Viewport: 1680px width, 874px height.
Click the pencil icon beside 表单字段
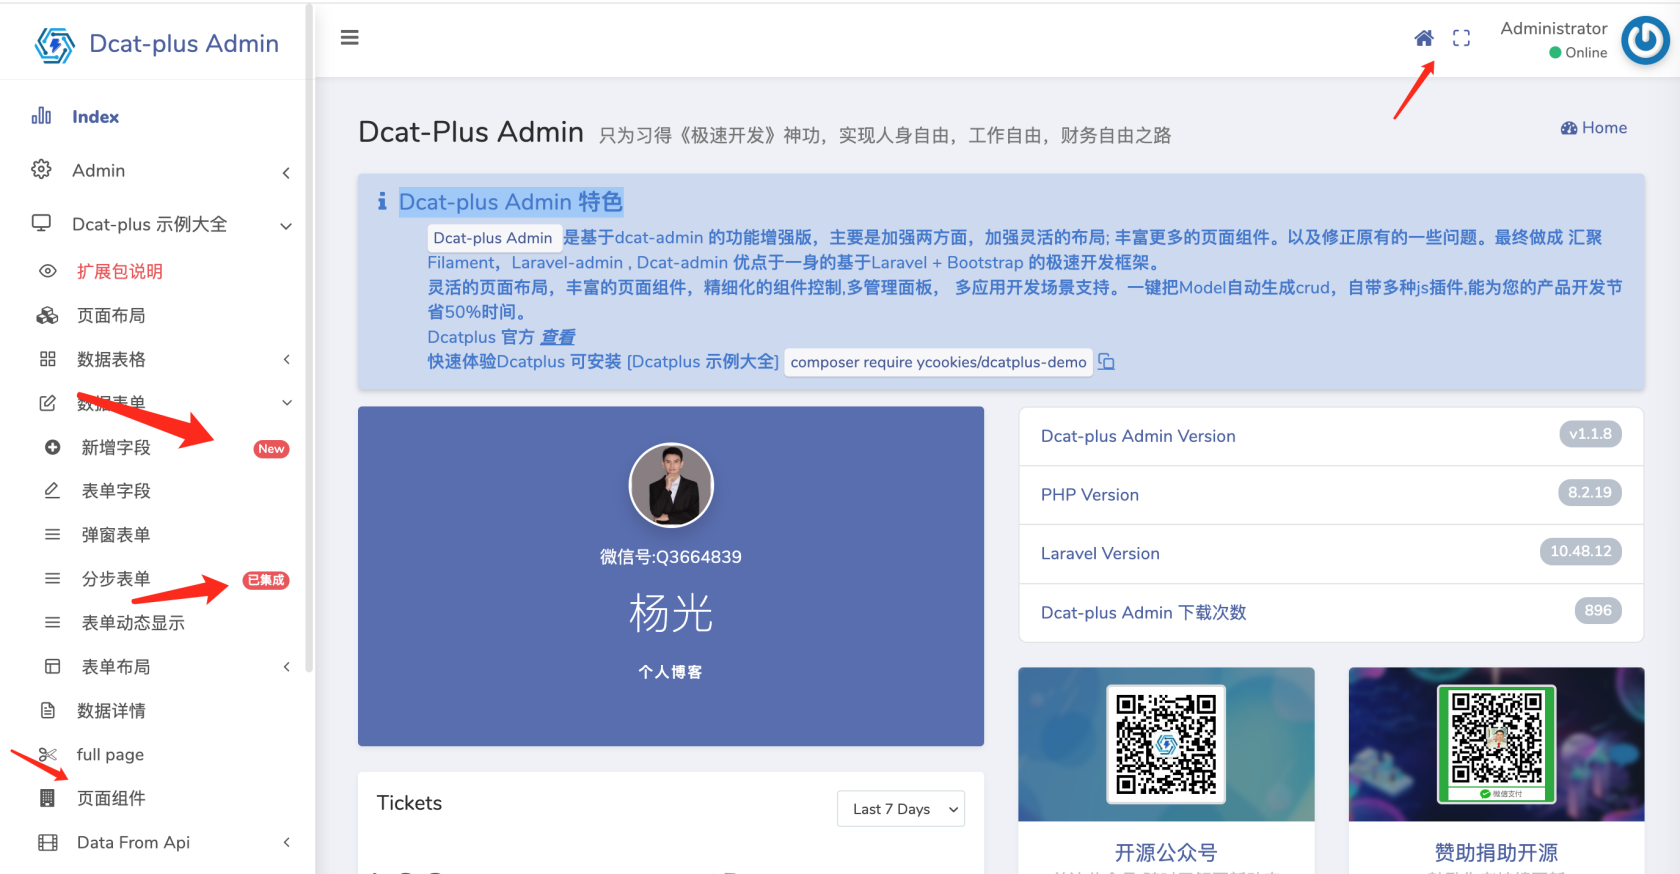click(52, 490)
